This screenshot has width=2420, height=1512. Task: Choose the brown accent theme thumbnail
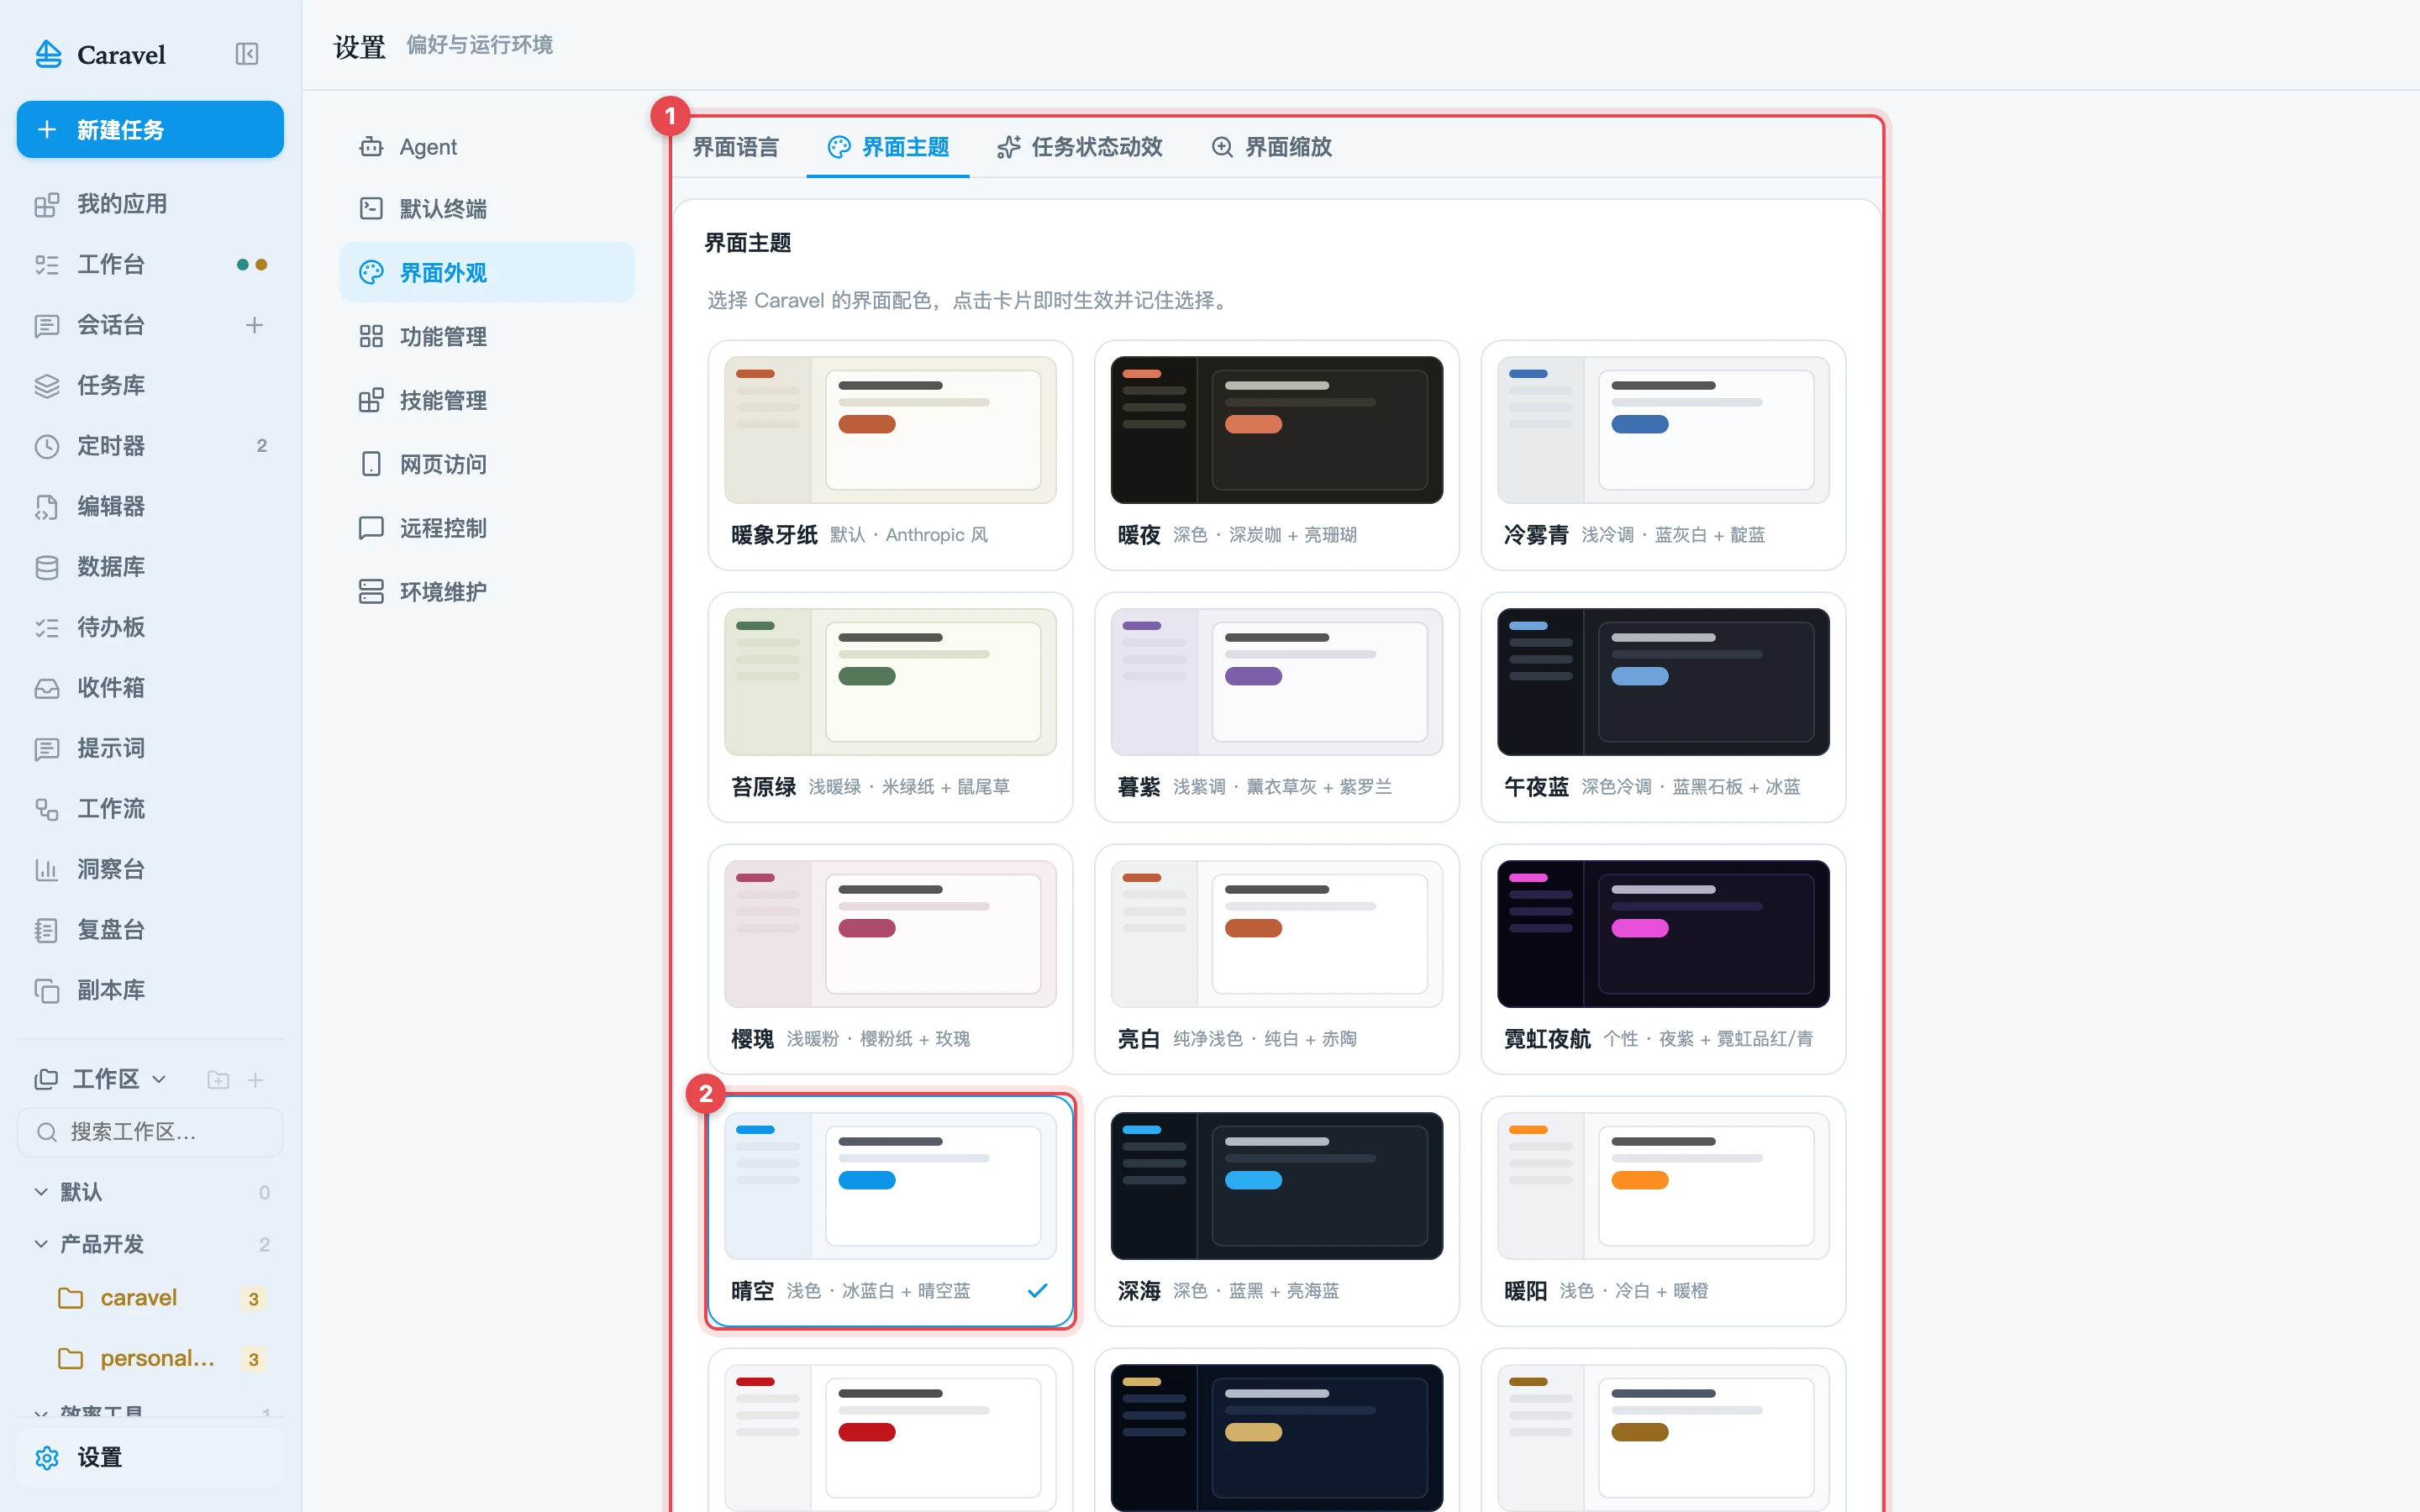coord(1663,1438)
